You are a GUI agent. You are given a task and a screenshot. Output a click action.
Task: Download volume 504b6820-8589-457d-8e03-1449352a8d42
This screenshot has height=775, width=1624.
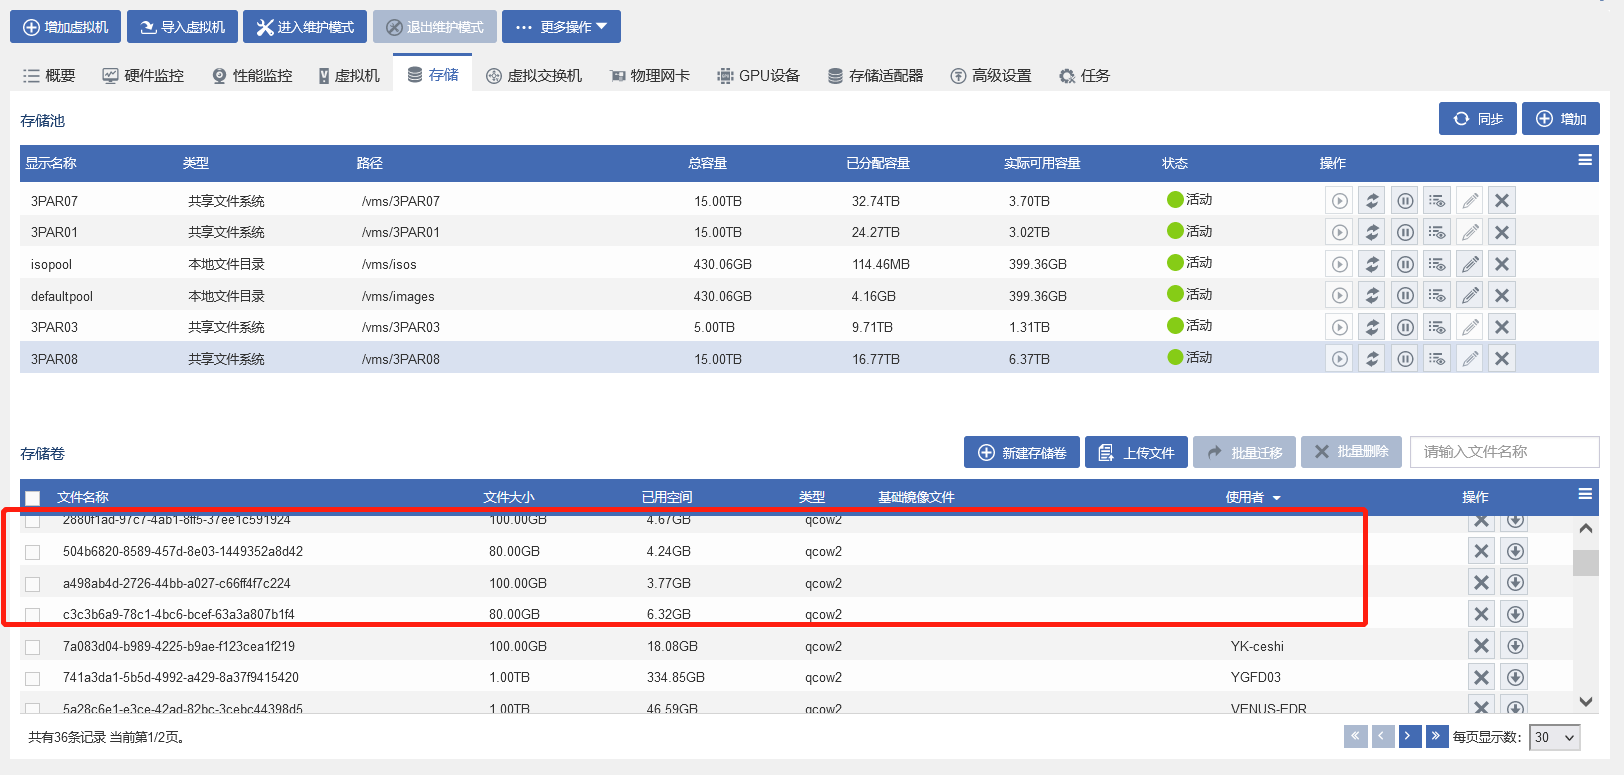point(1515,551)
